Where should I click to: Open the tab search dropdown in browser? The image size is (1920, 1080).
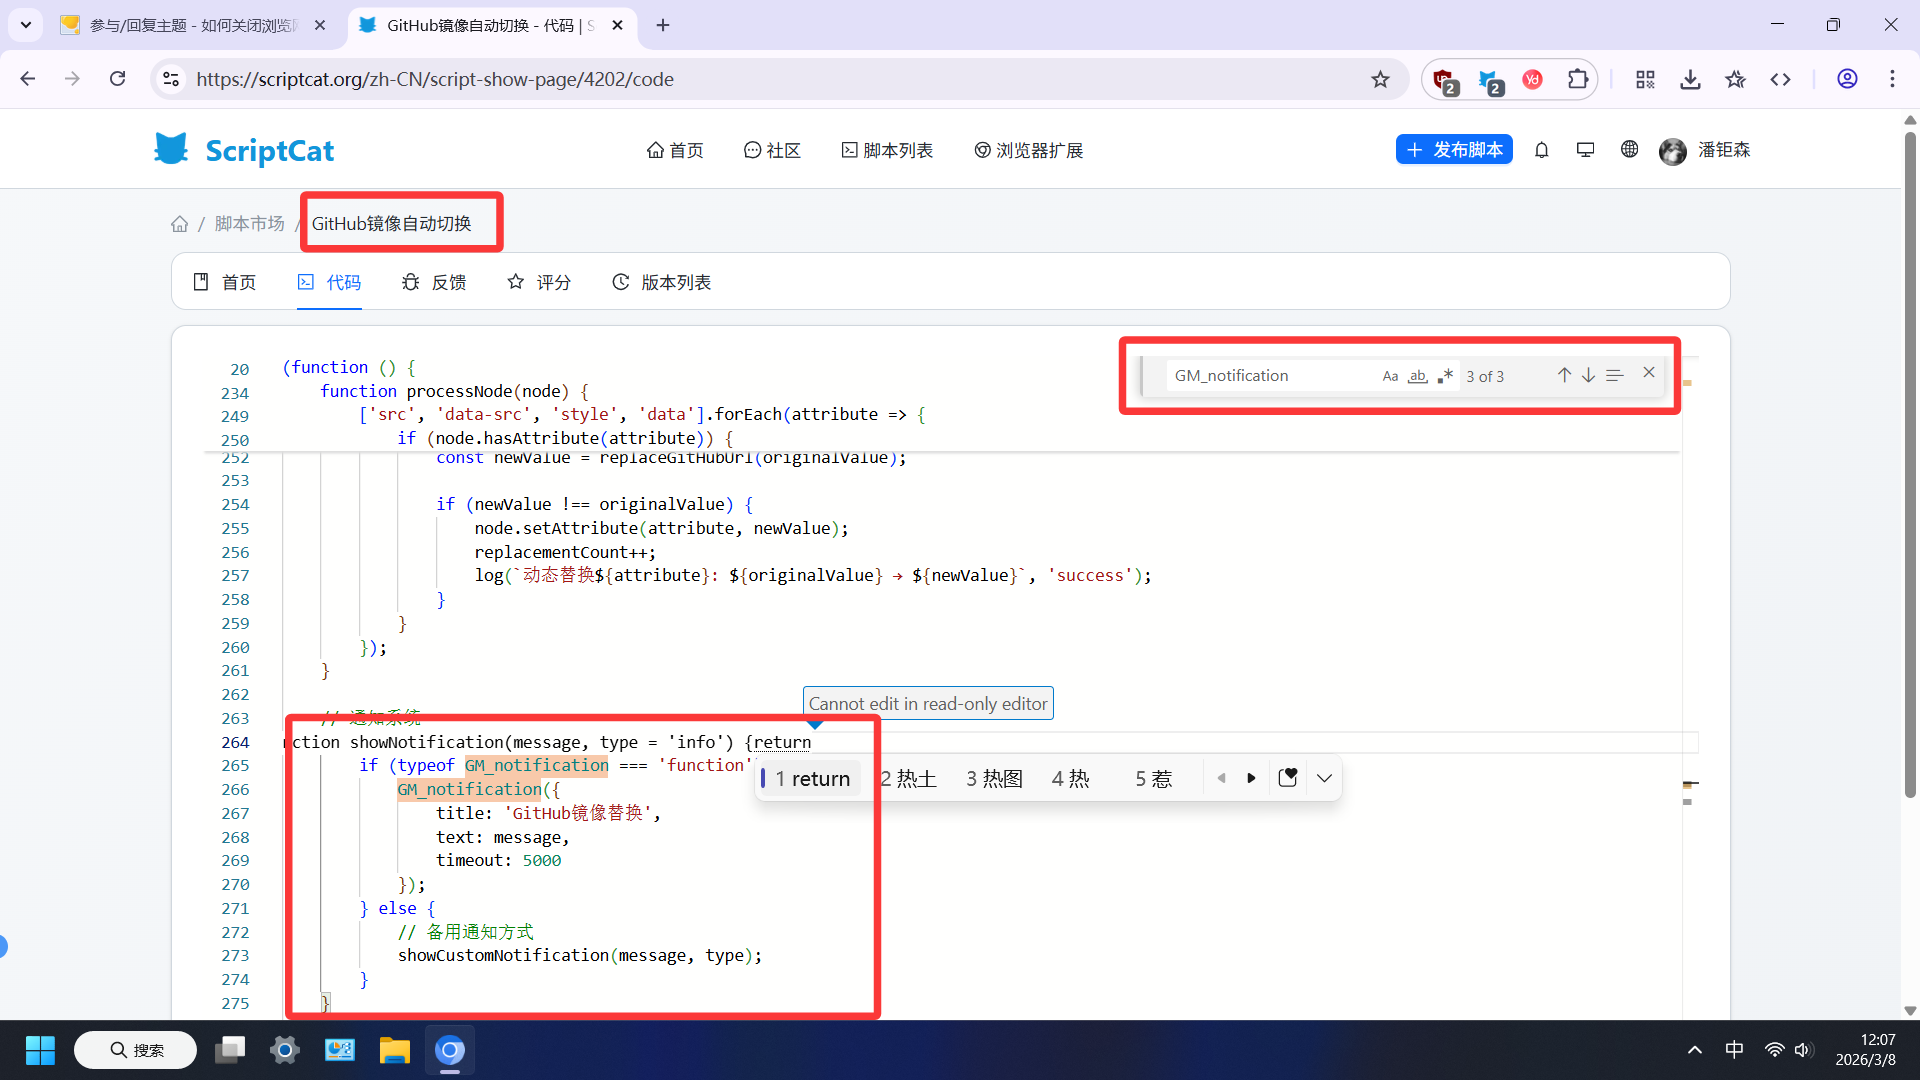click(x=25, y=25)
